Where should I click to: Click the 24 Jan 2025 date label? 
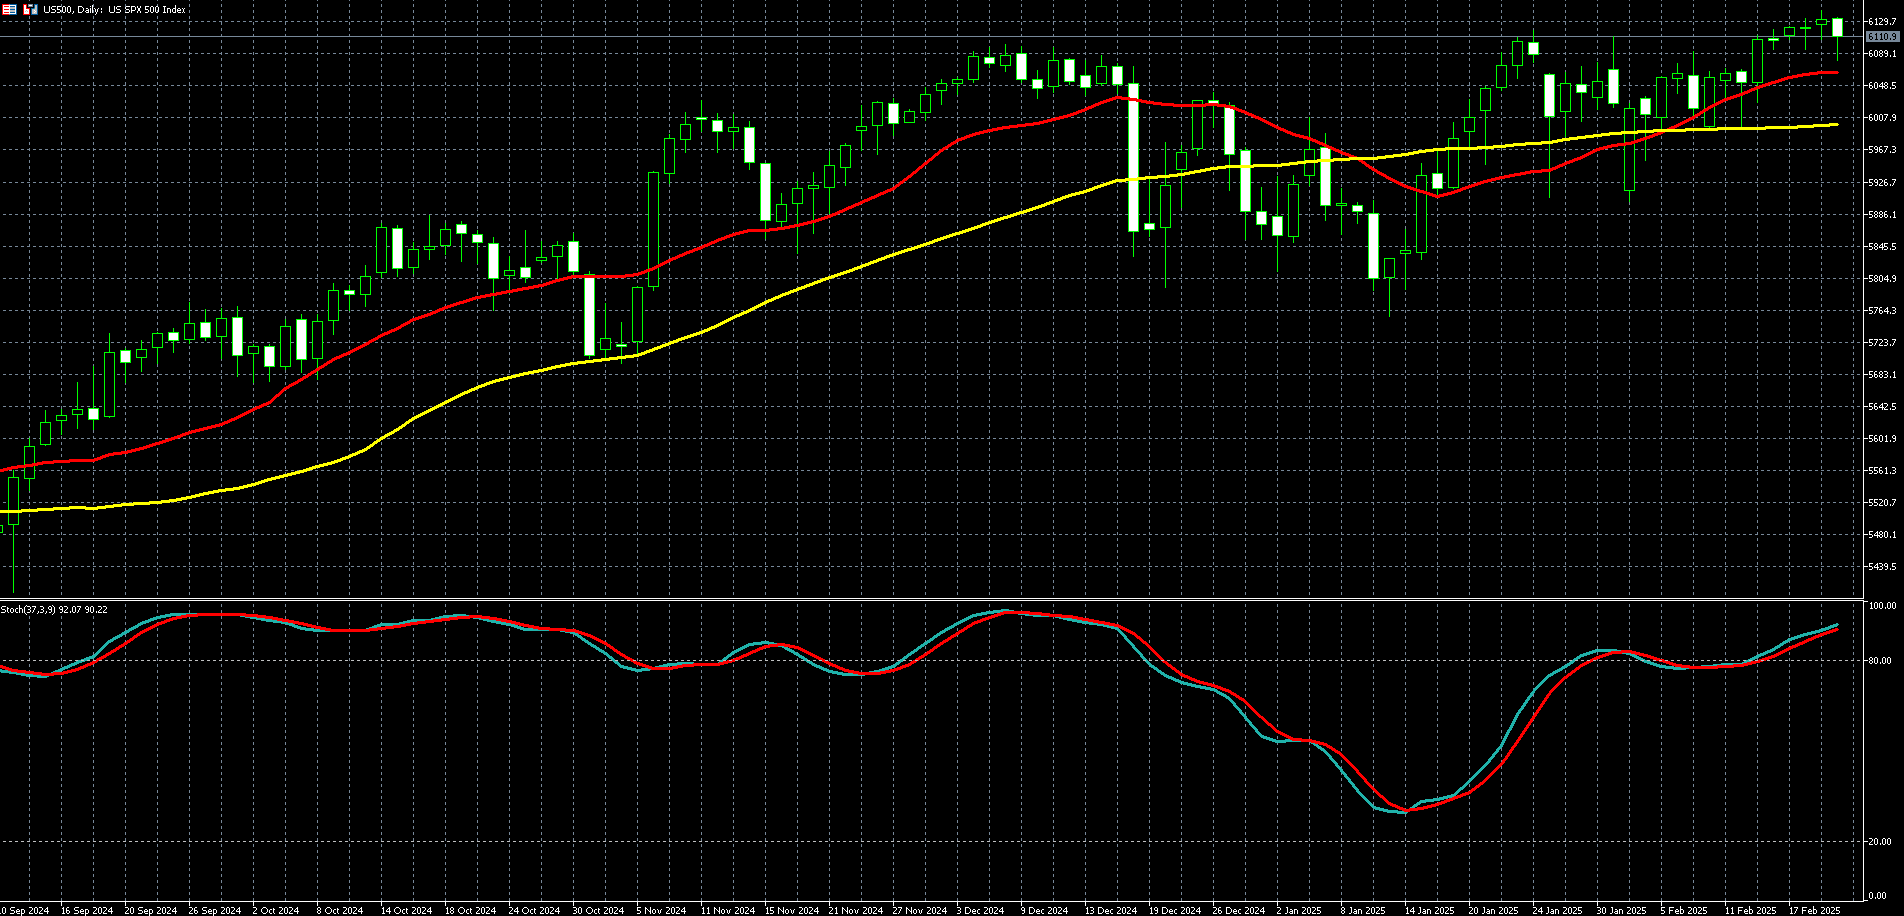click(x=1558, y=910)
